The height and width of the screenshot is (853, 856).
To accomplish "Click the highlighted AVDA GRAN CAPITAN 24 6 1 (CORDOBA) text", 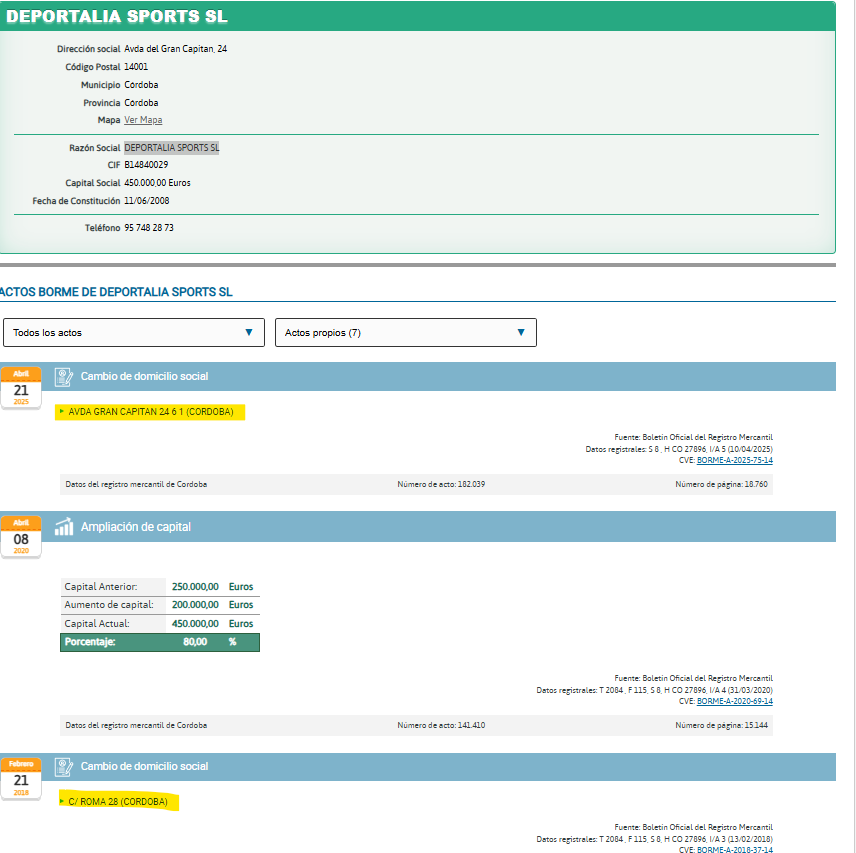I will [150, 412].
